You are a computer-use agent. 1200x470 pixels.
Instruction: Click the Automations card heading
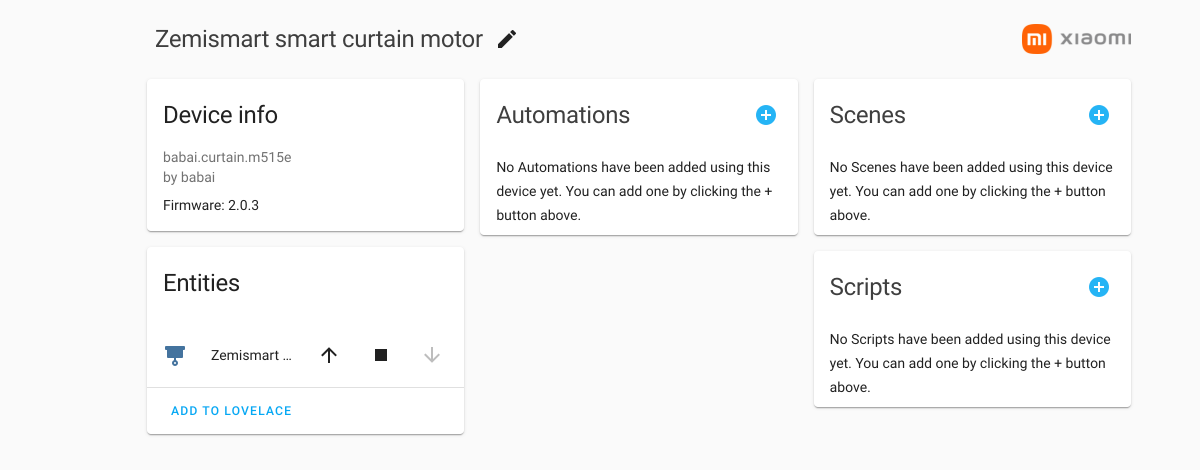pyautogui.click(x=563, y=115)
